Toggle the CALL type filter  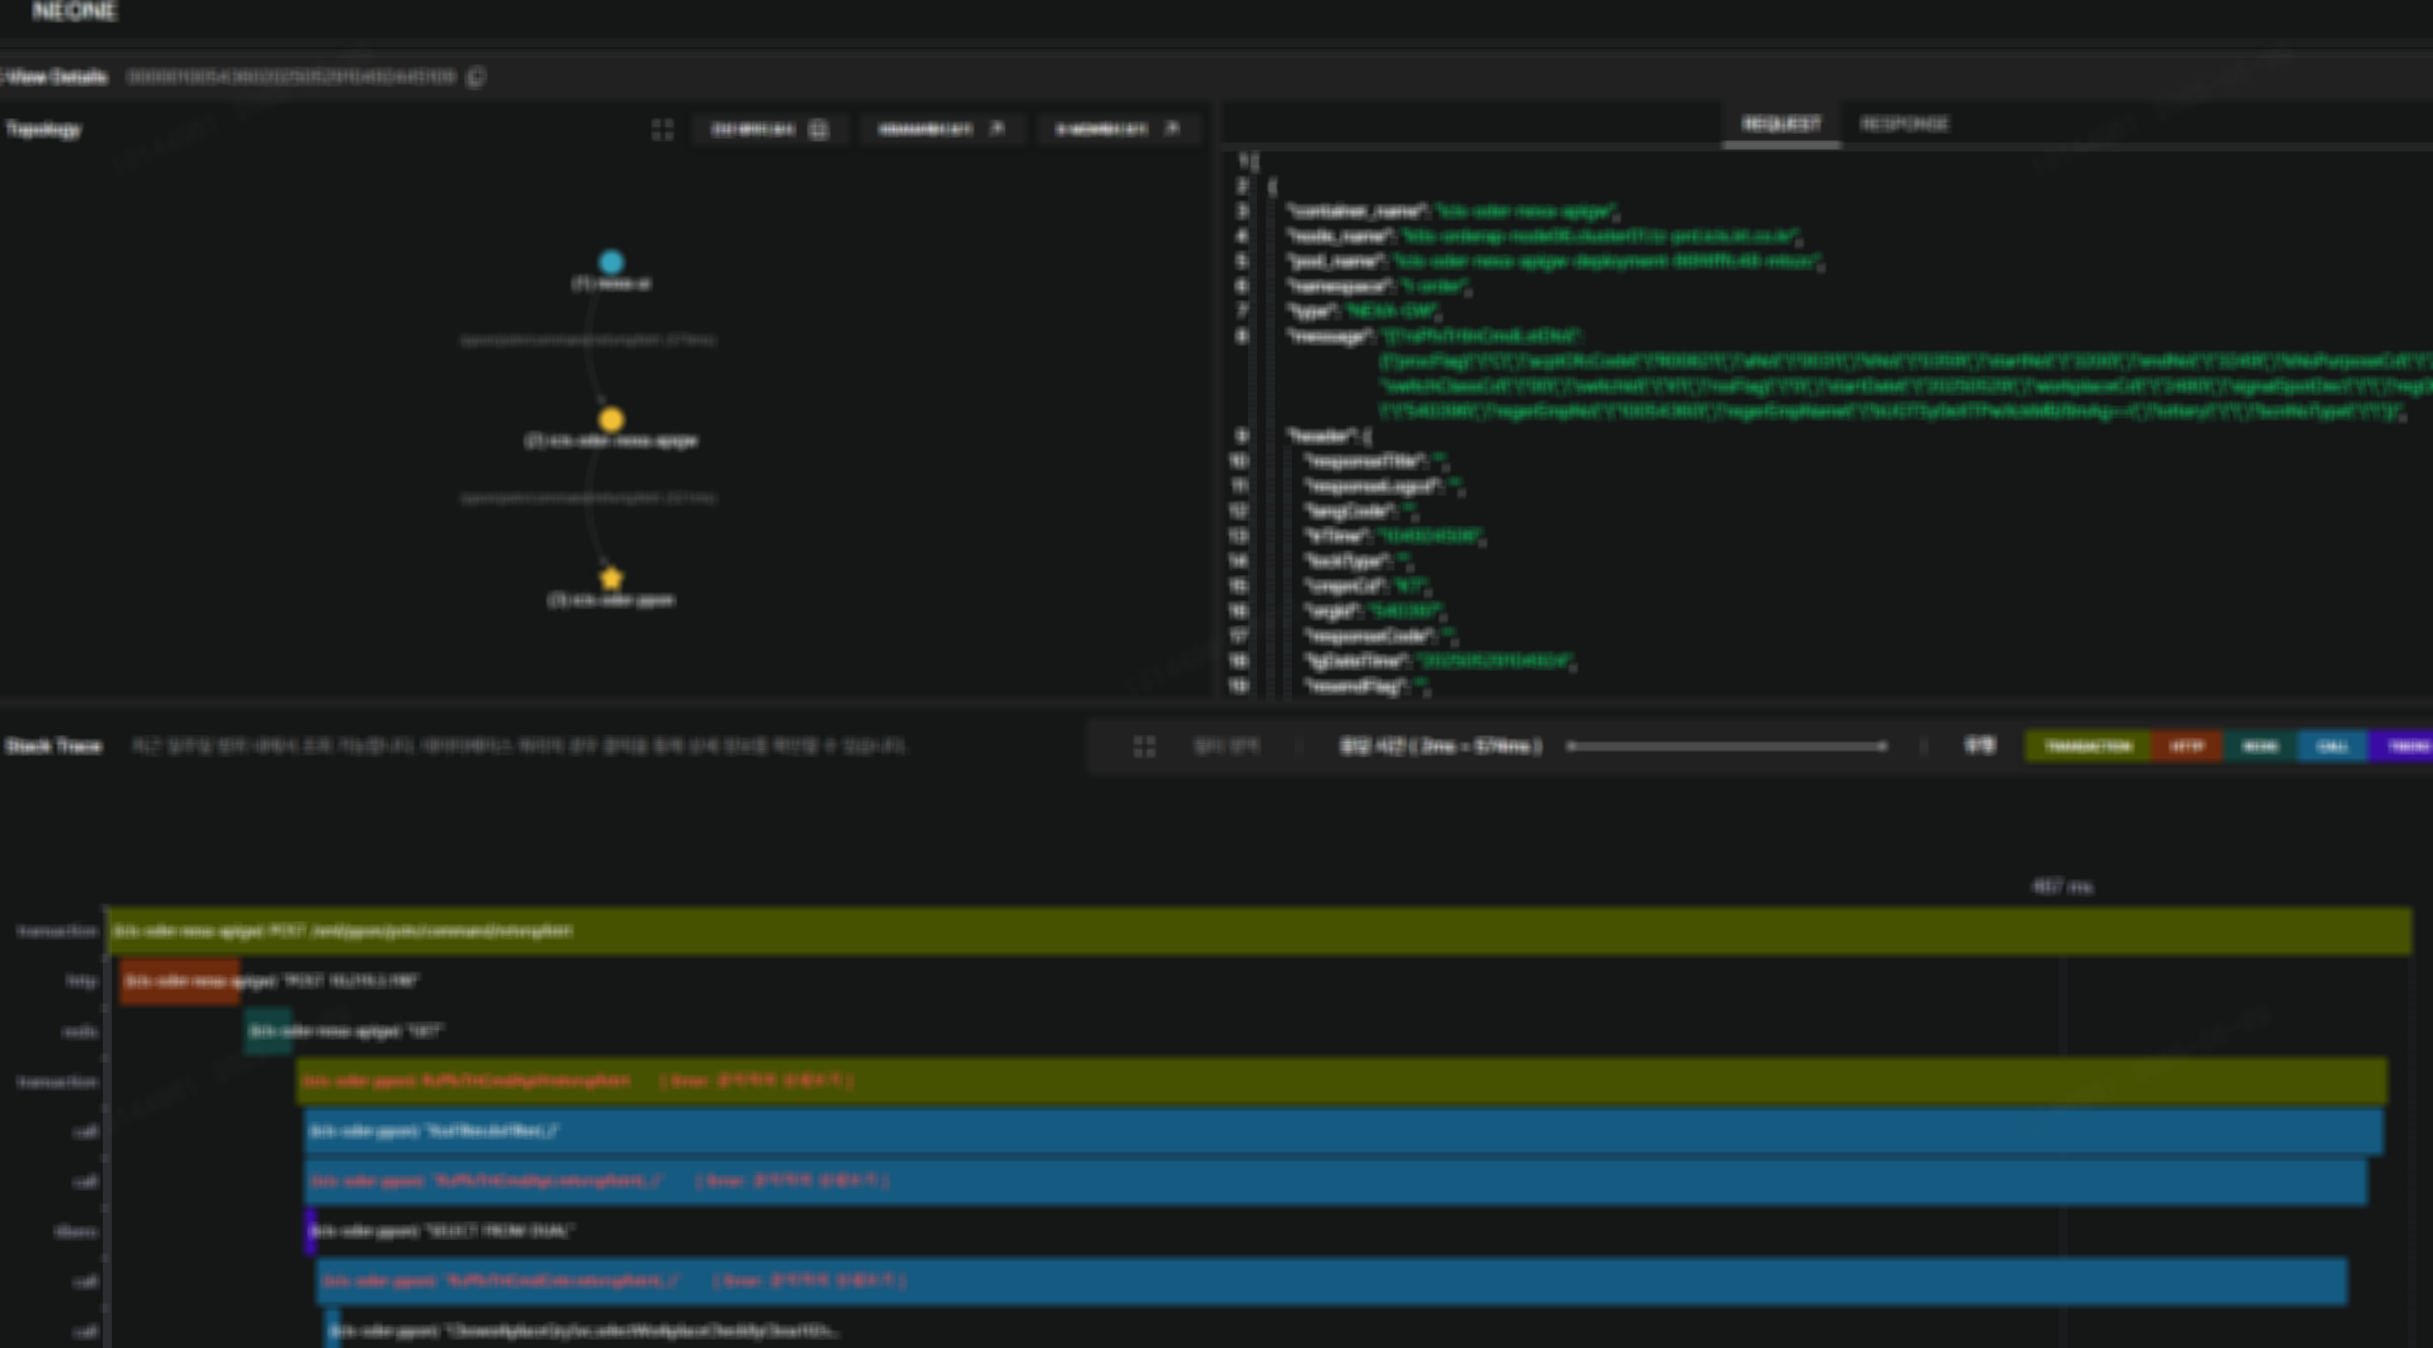coord(2332,746)
